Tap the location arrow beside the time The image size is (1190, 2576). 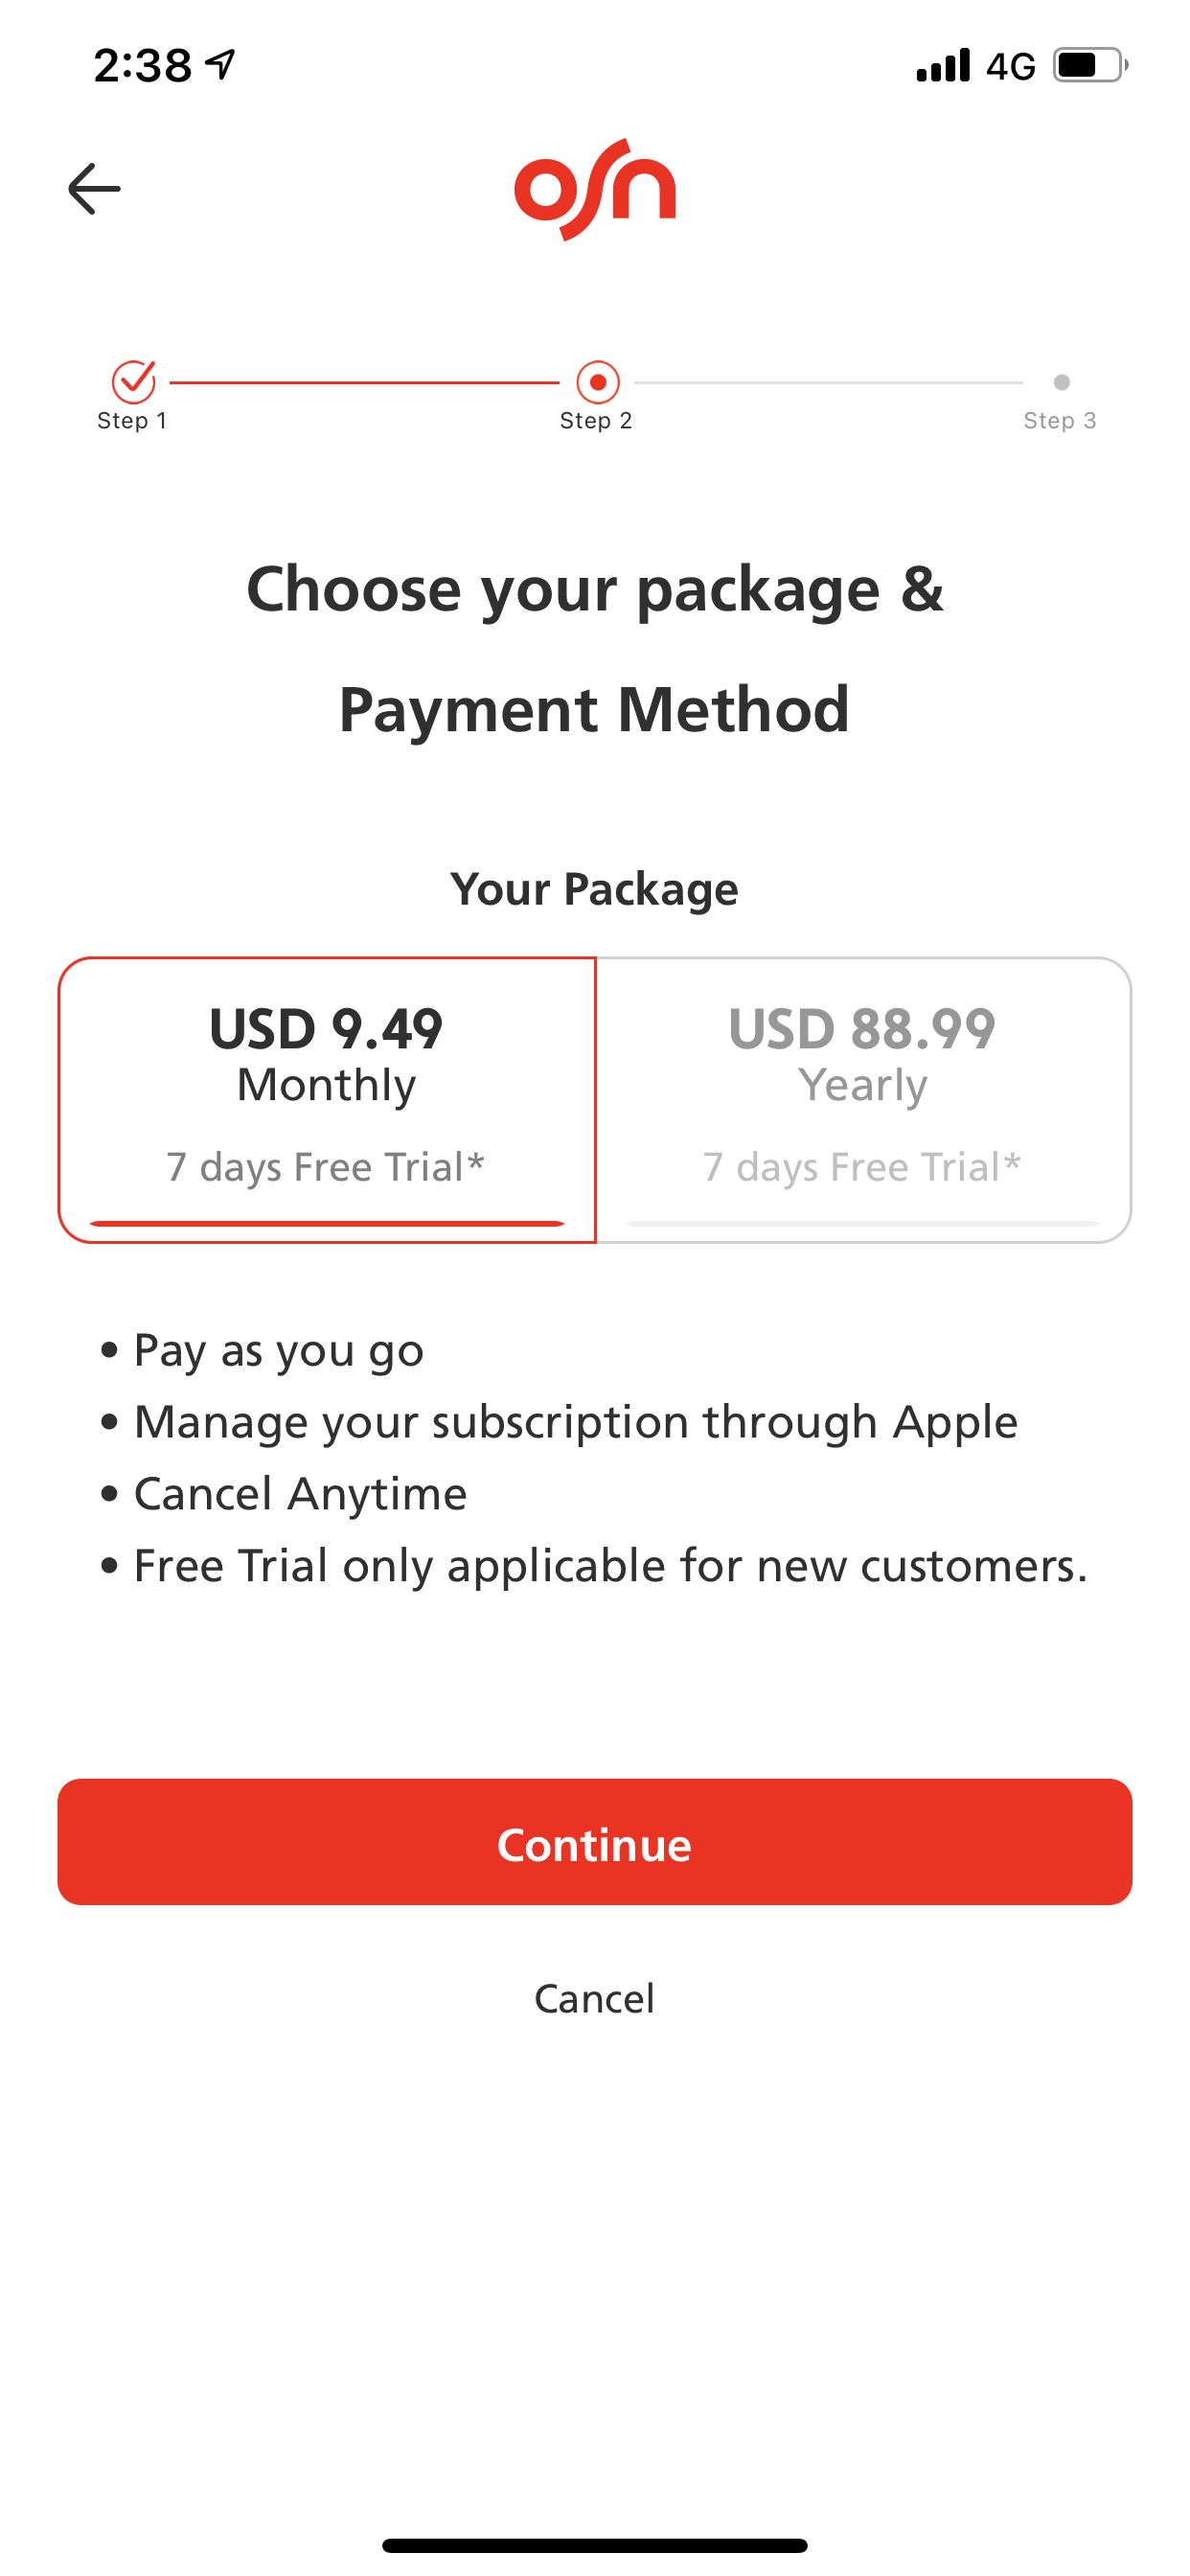tap(220, 65)
